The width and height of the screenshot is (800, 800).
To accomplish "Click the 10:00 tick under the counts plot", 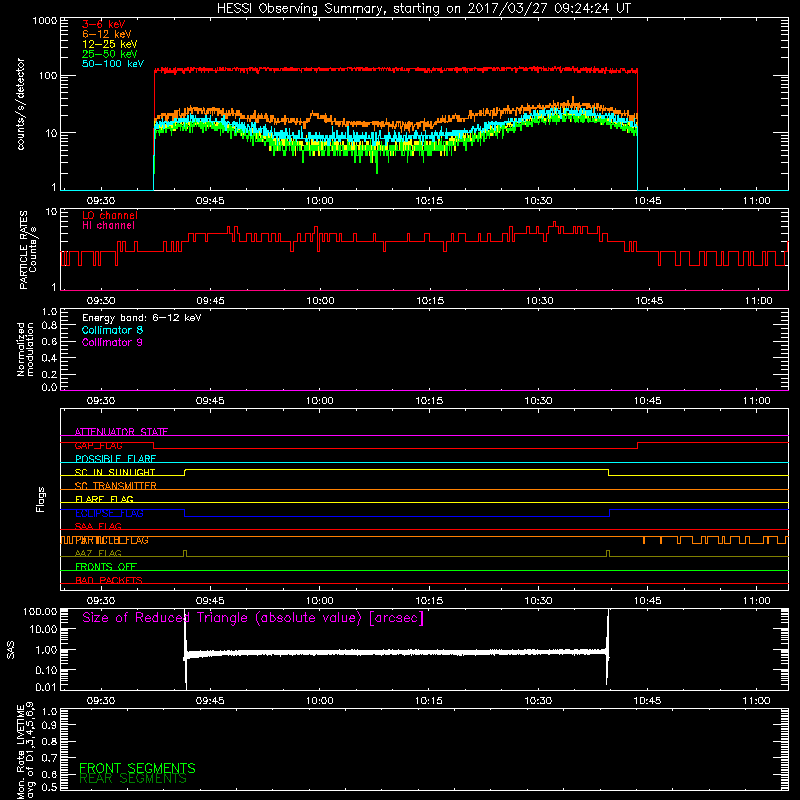I will [319, 201].
